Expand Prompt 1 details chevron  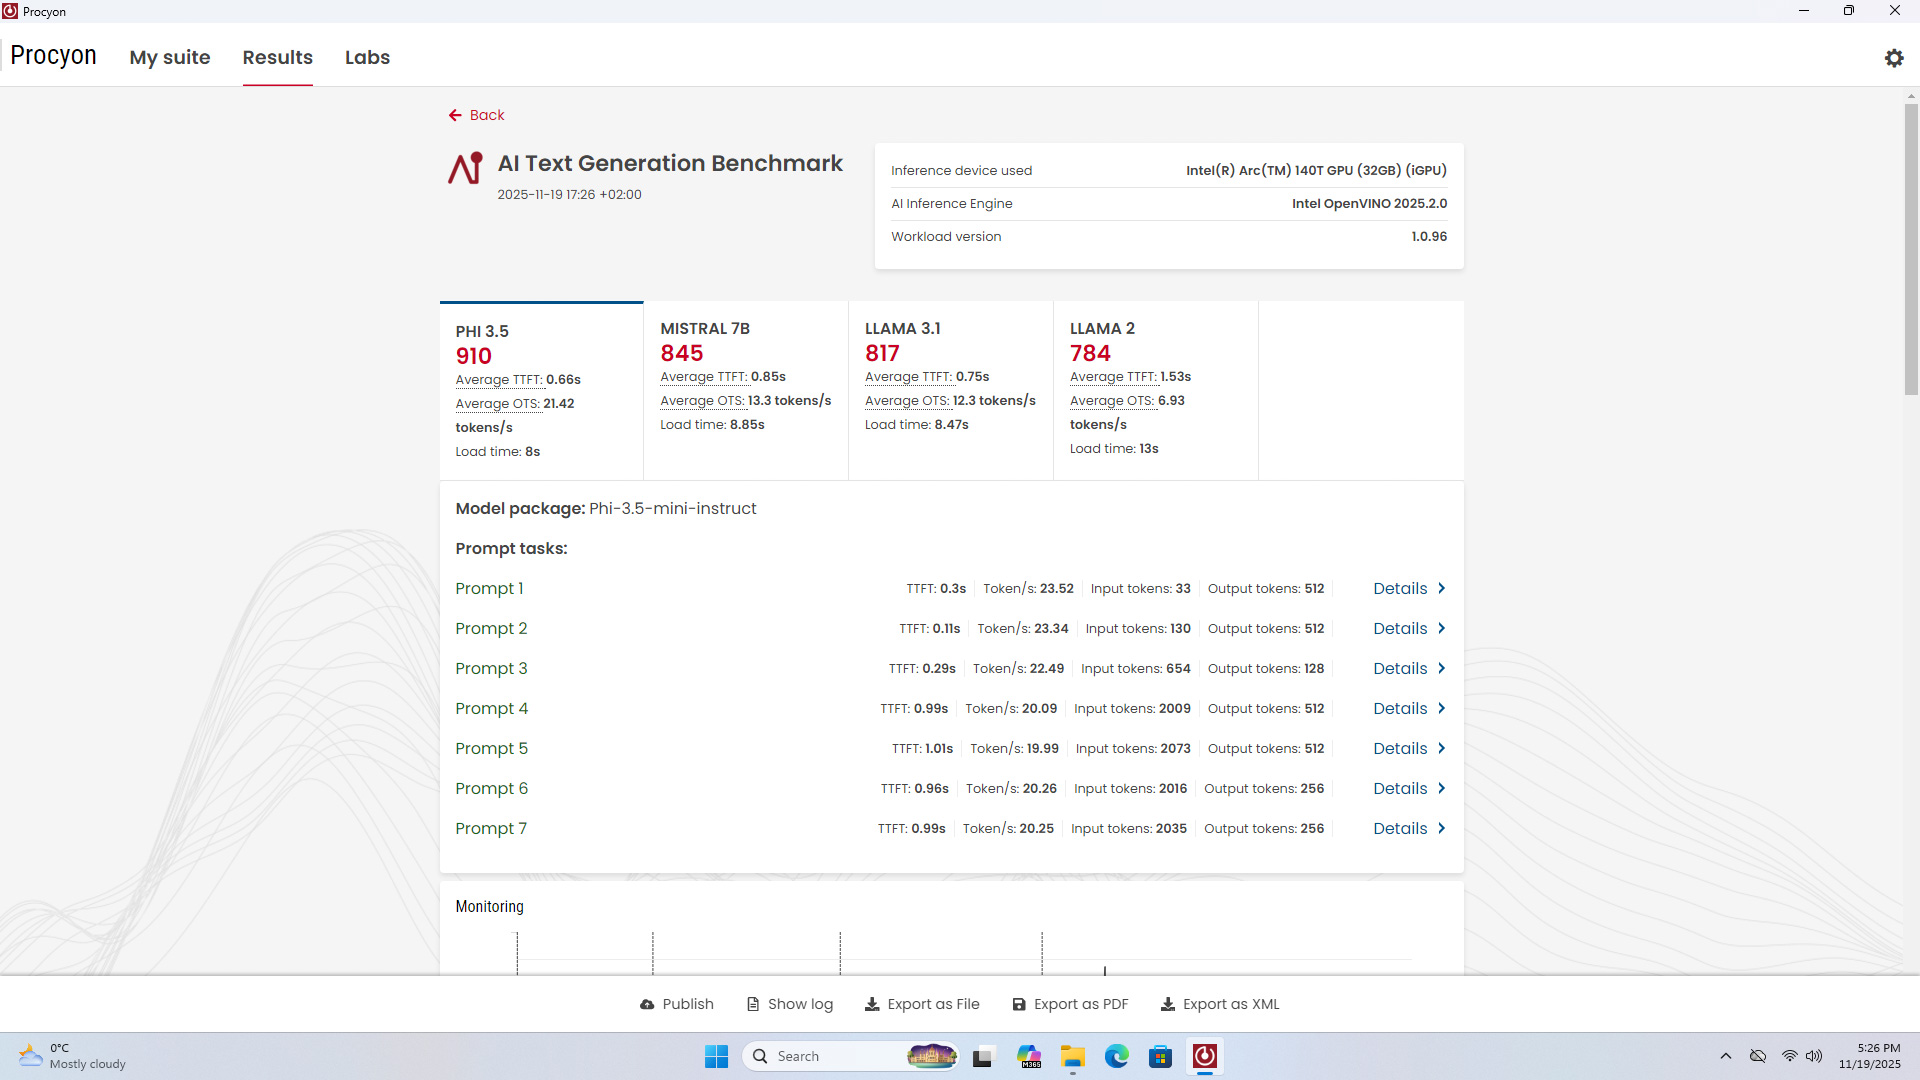pyautogui.click(x=1441, y=589)
